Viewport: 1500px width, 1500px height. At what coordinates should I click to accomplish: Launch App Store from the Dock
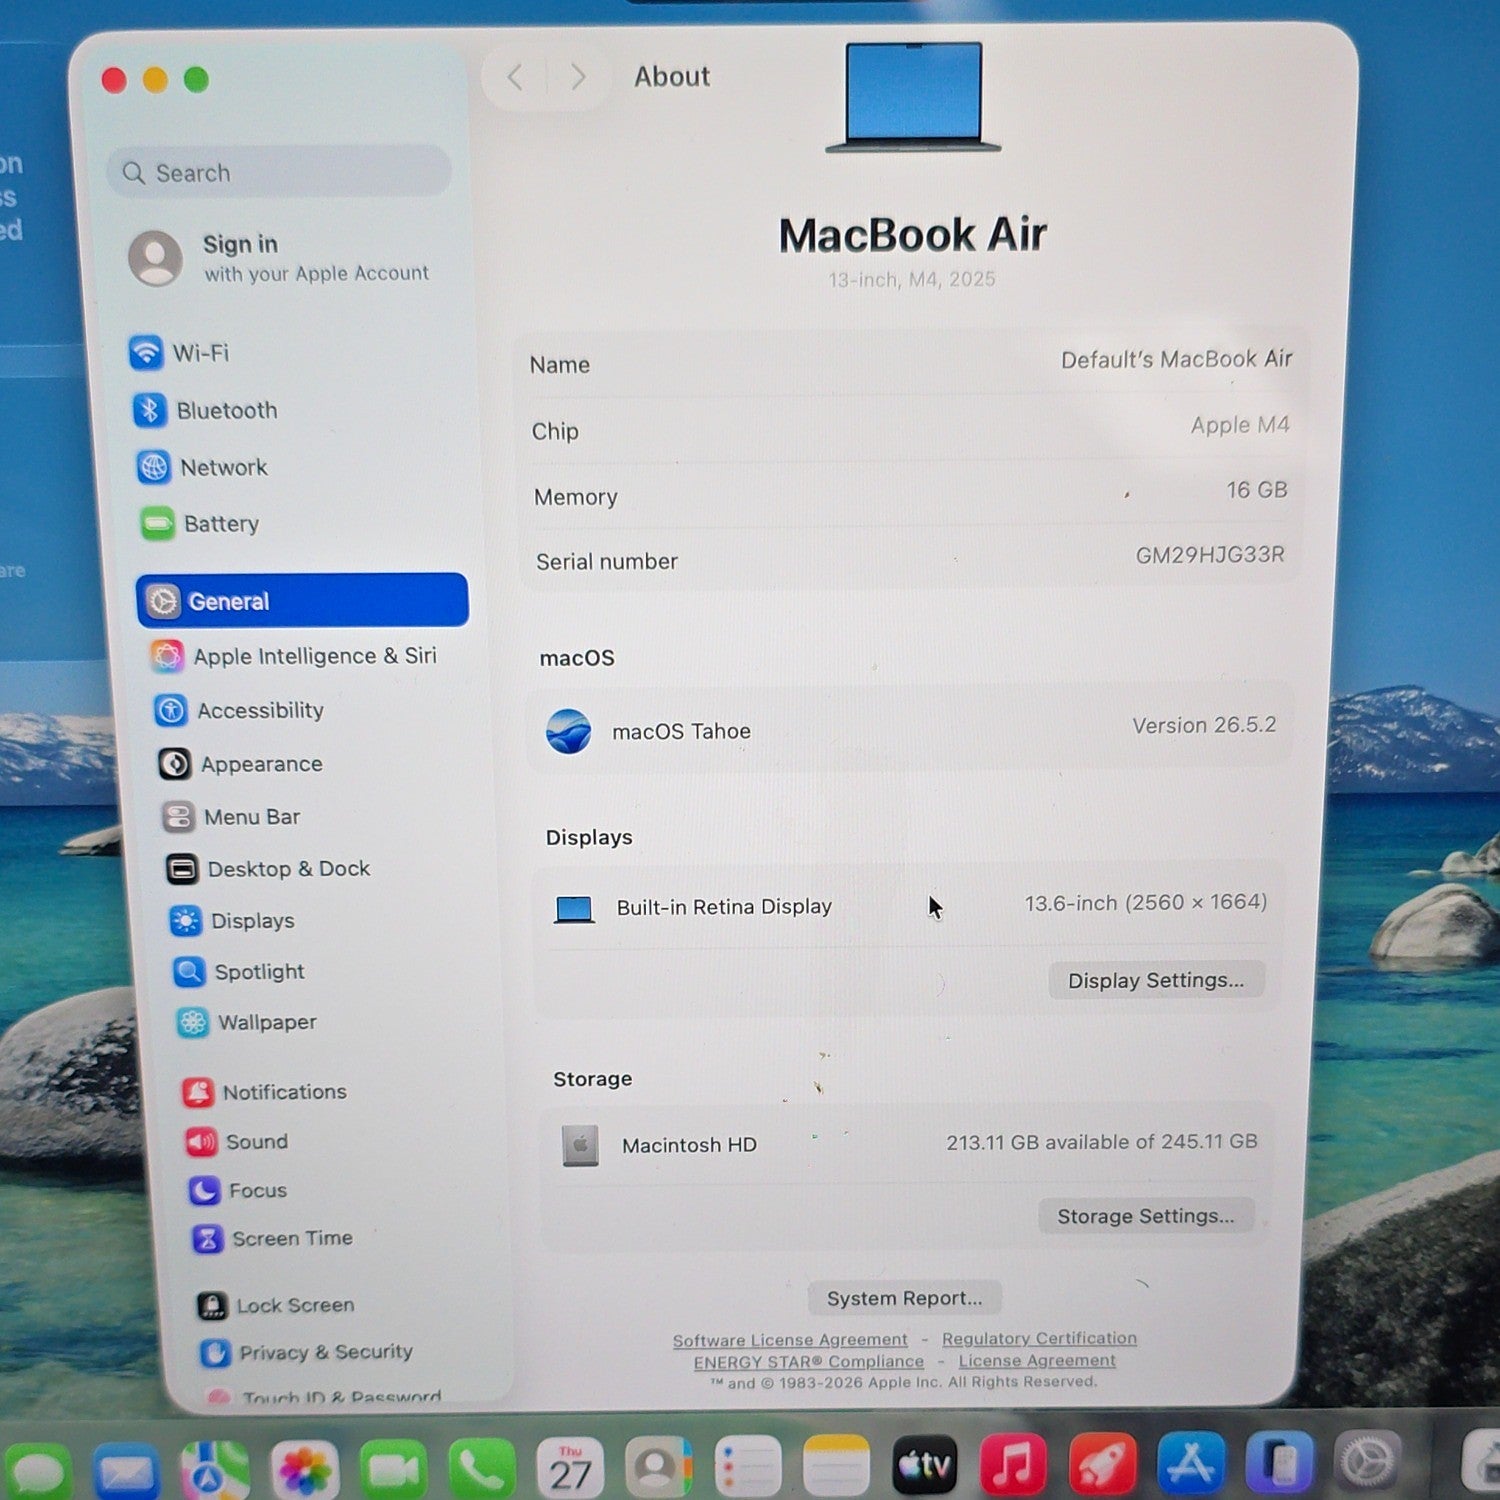click(1190, 1464)
